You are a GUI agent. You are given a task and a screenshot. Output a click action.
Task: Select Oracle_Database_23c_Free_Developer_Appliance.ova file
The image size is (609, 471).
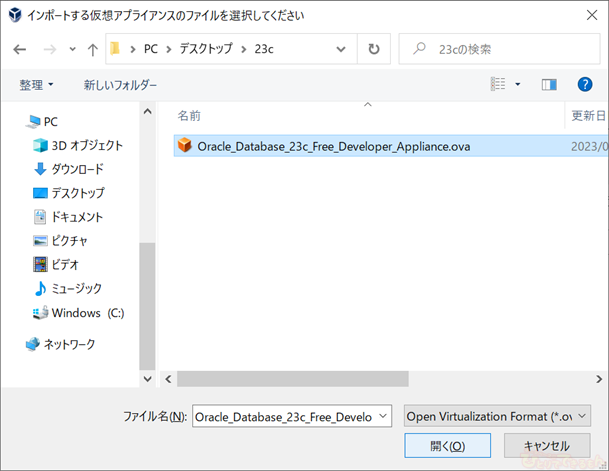tap(332, 146)
